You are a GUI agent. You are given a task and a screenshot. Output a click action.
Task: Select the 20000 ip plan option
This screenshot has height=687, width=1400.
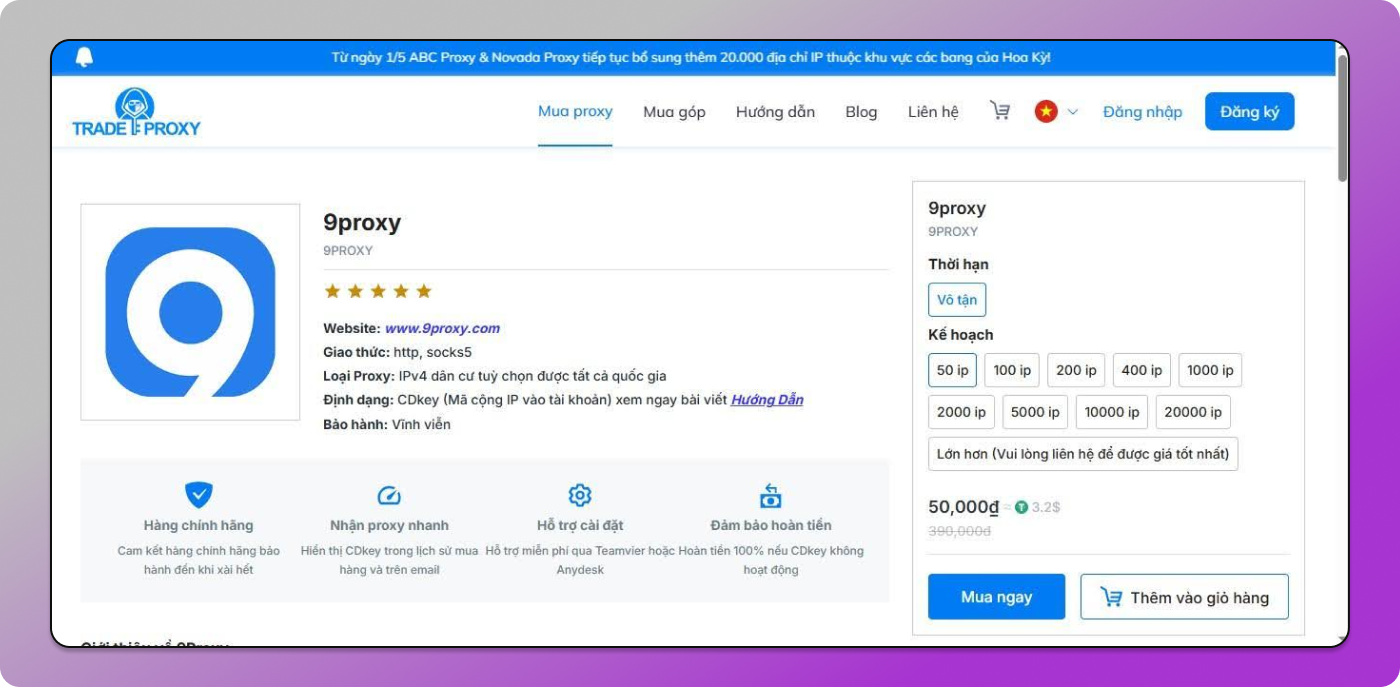tap(1192, 412)
